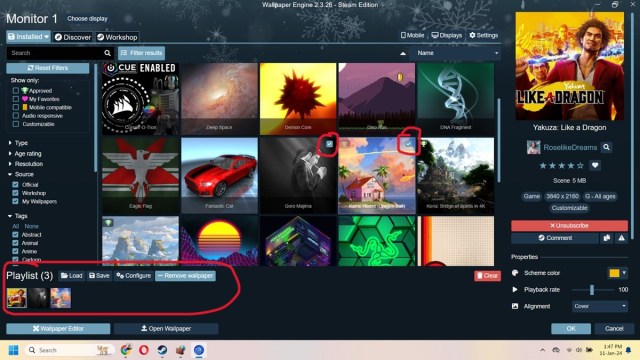
Task: Uncheck the Abstract tag checkbox
Action: [16, 235]
